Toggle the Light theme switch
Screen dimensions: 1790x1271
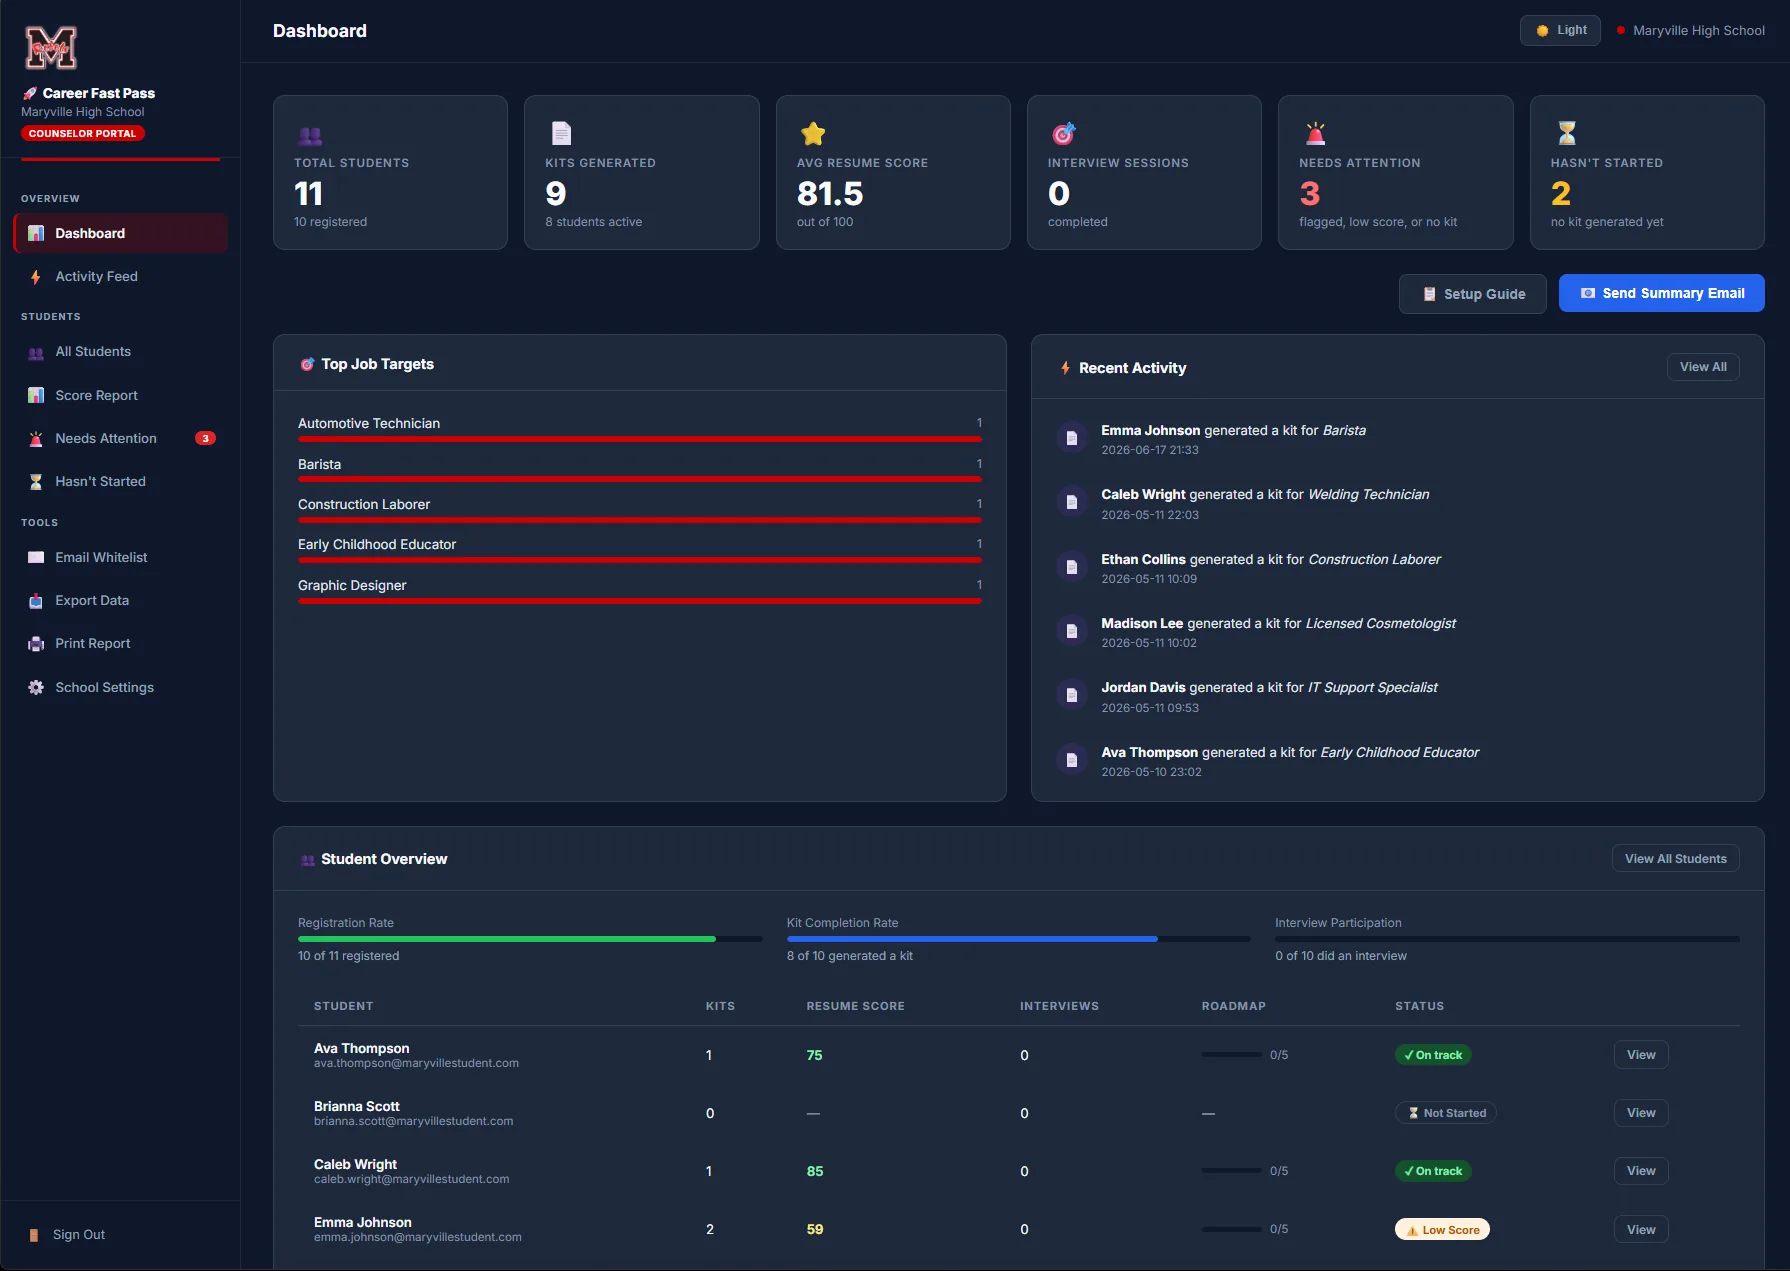[x=1560, y=31]
